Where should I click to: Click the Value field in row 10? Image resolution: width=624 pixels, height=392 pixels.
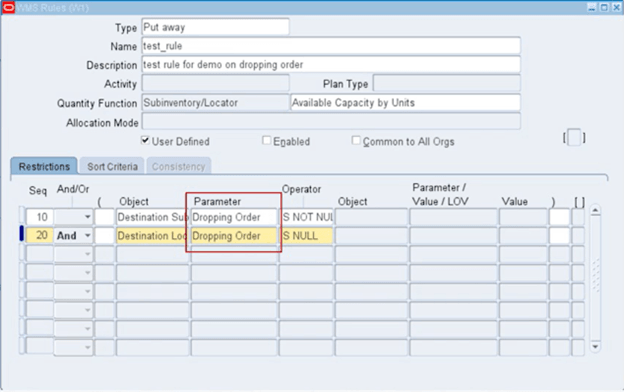pos(523,217)
